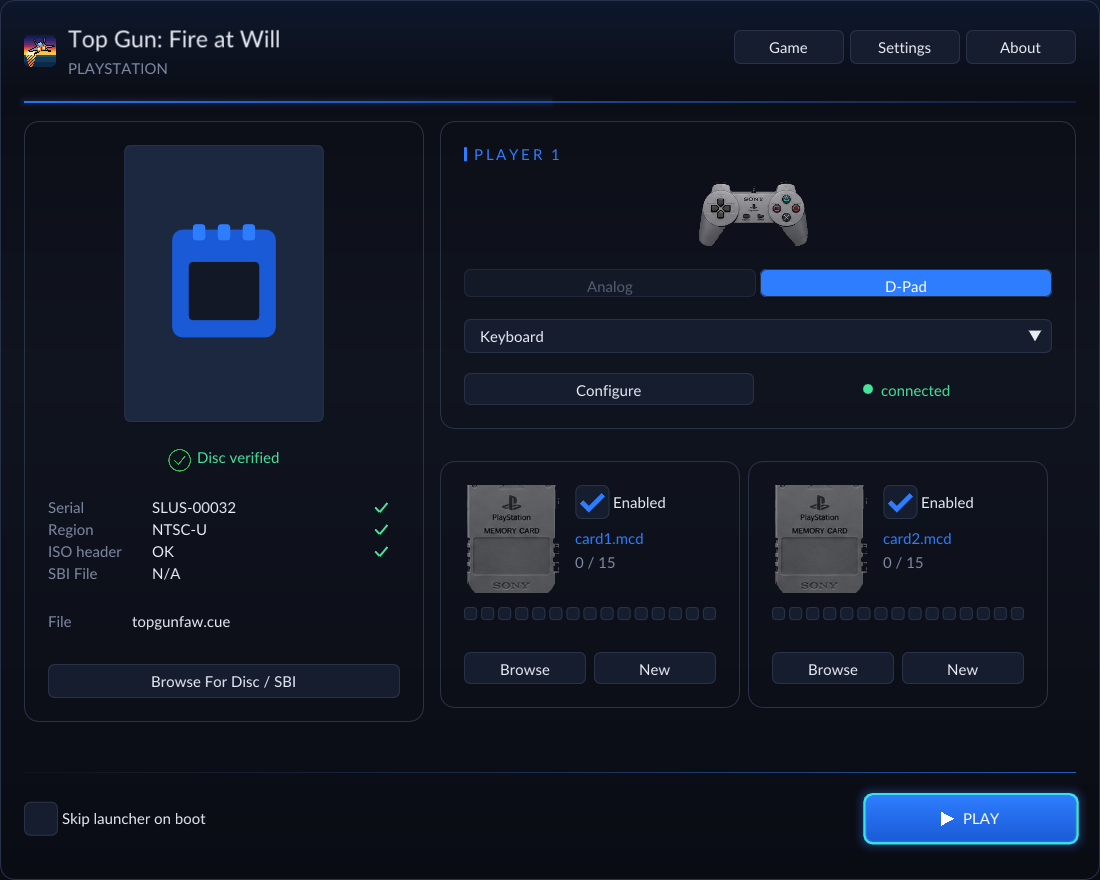Click the 0 / 15 count under card2.mcd
Screen dimensions: 1100x880
903,563
